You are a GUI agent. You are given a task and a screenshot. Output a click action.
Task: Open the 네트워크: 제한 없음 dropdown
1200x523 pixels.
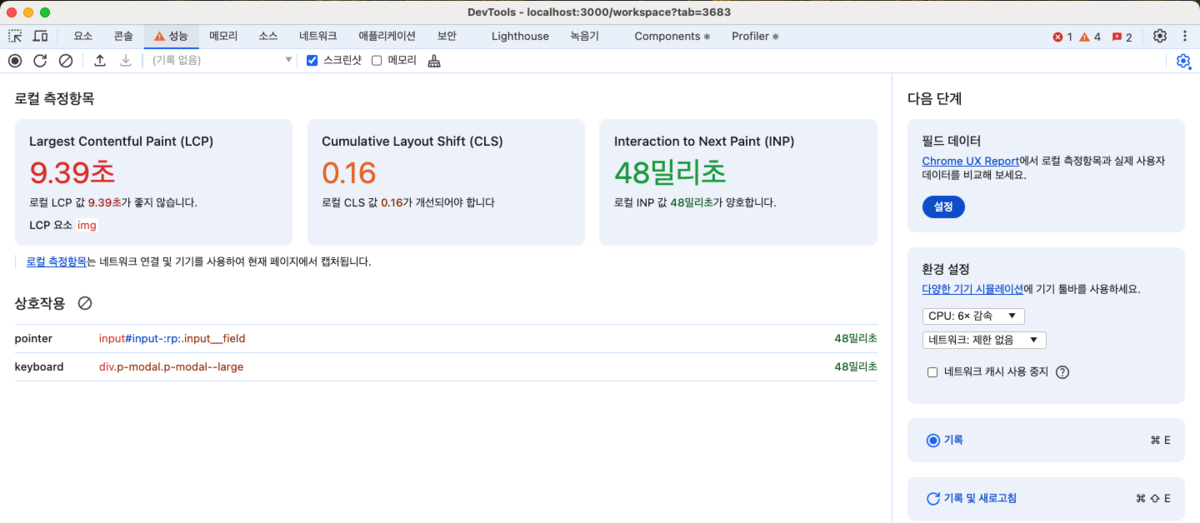click(x=984, y=340)
